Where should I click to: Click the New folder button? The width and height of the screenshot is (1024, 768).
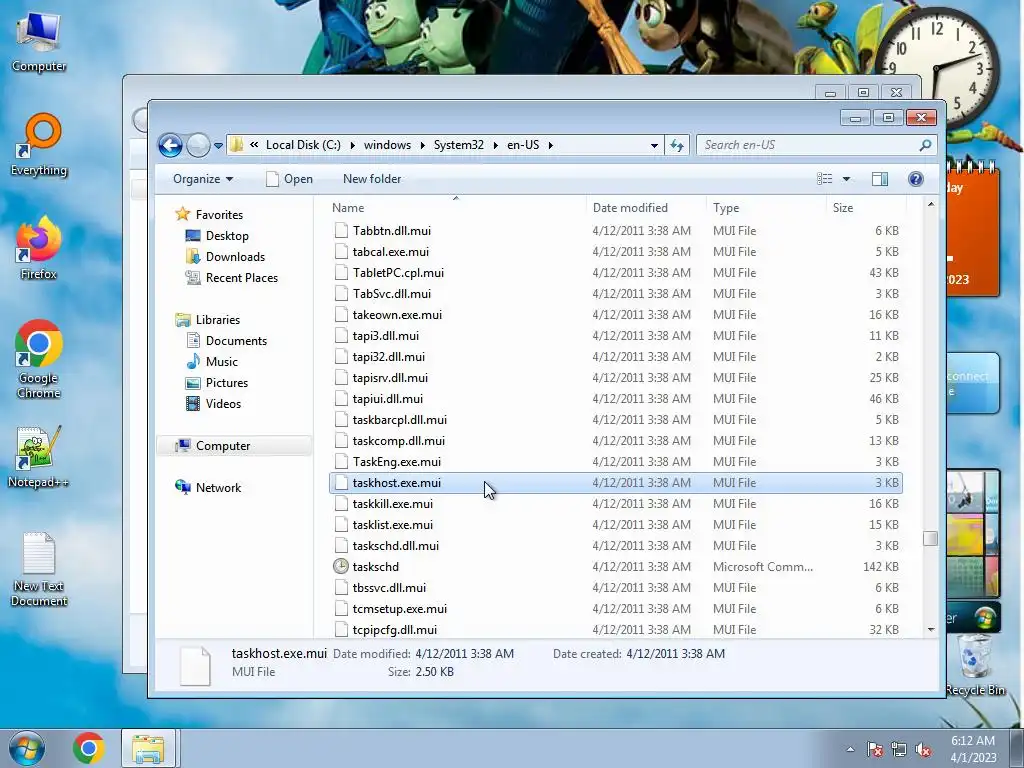pyautogui.click(x=372, y=179)
